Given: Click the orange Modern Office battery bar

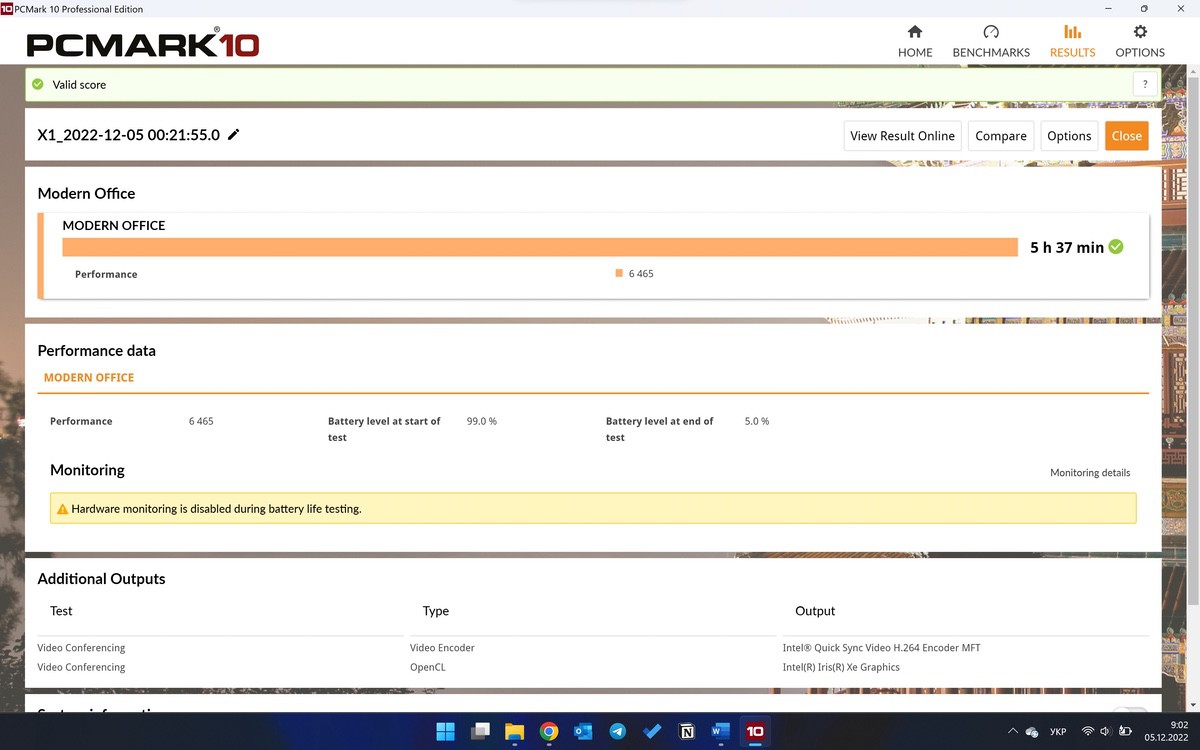Looking at the screenshot, I should click(540, 247).
